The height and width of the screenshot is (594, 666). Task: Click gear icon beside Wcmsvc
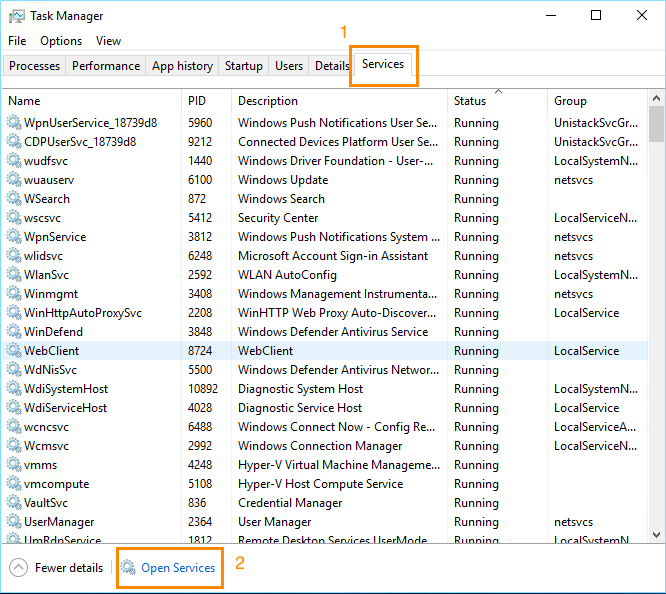pyautogui.click(x=14, y=445)
